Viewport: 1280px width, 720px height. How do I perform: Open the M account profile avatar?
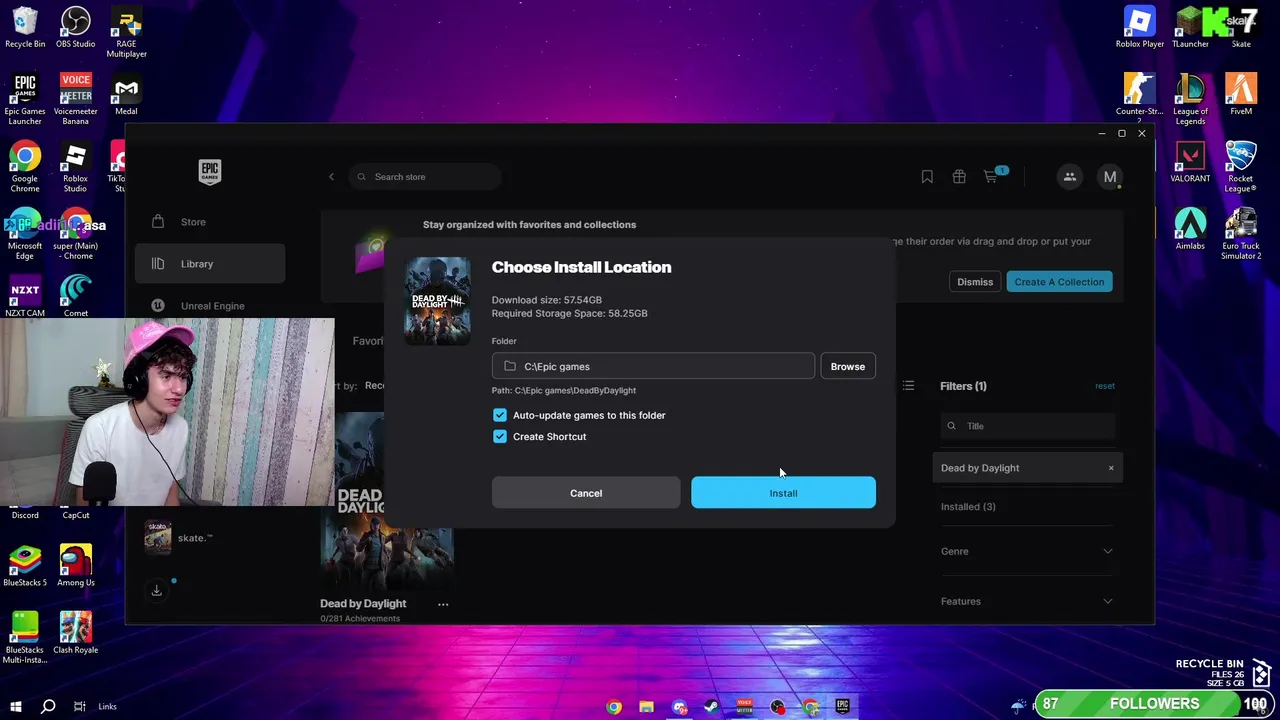(1109, 177)
